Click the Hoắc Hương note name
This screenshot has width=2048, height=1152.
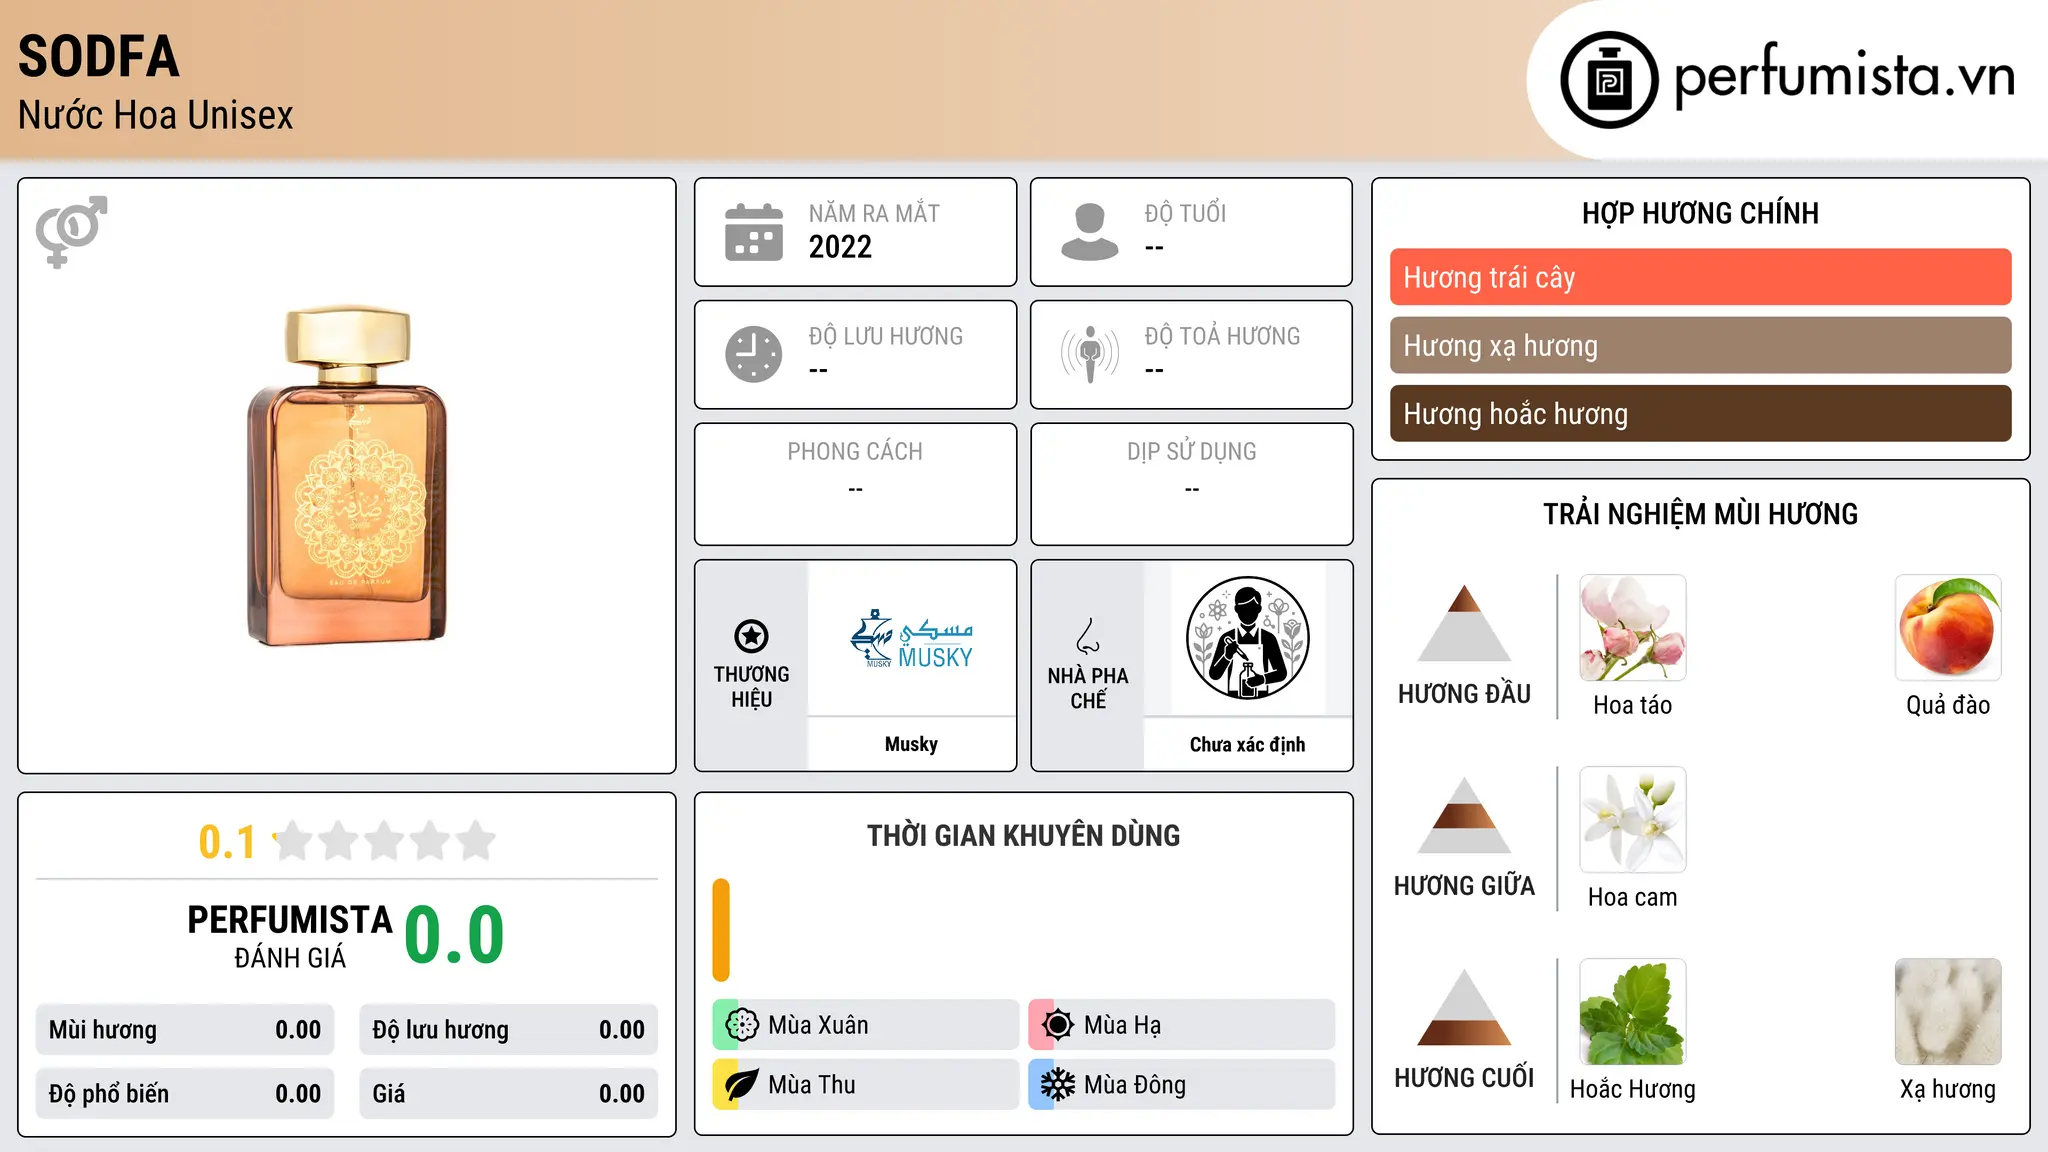pos(1633,1089)
